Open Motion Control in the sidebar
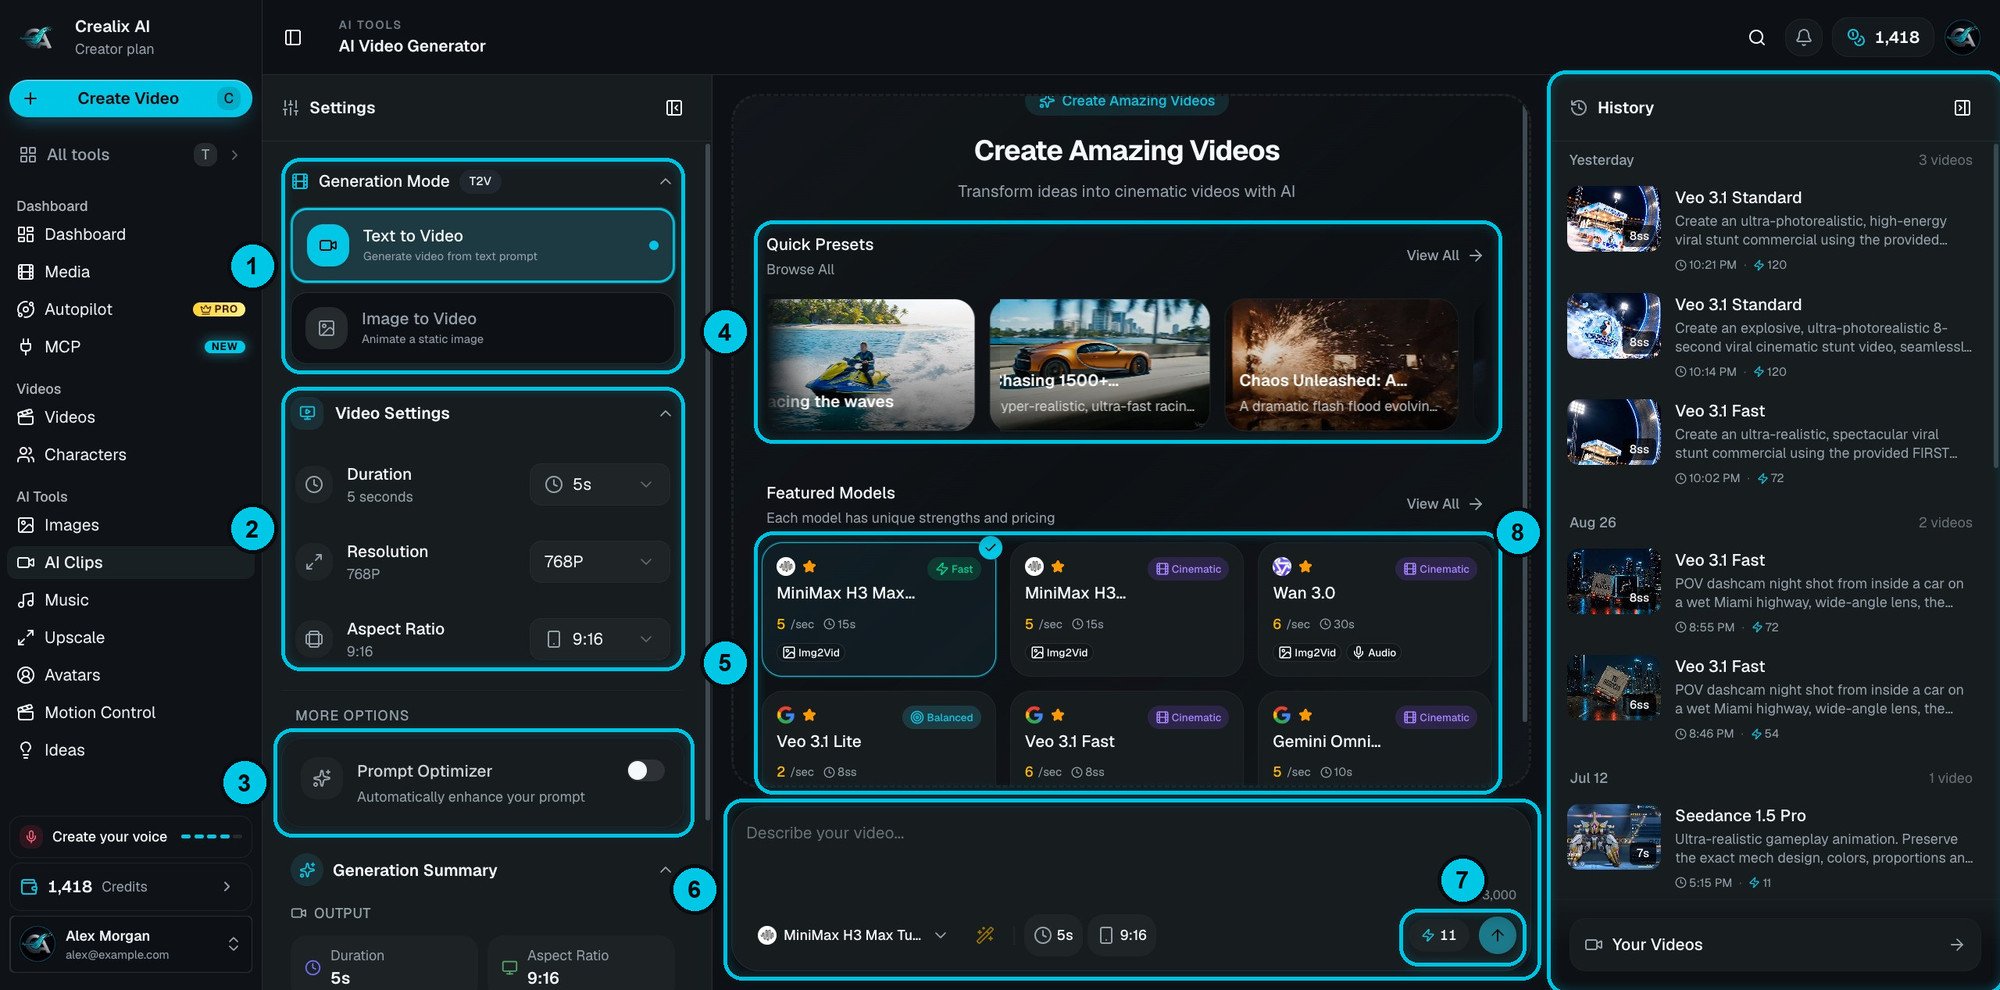2000x990 pixels. click(x=130, y=712)
